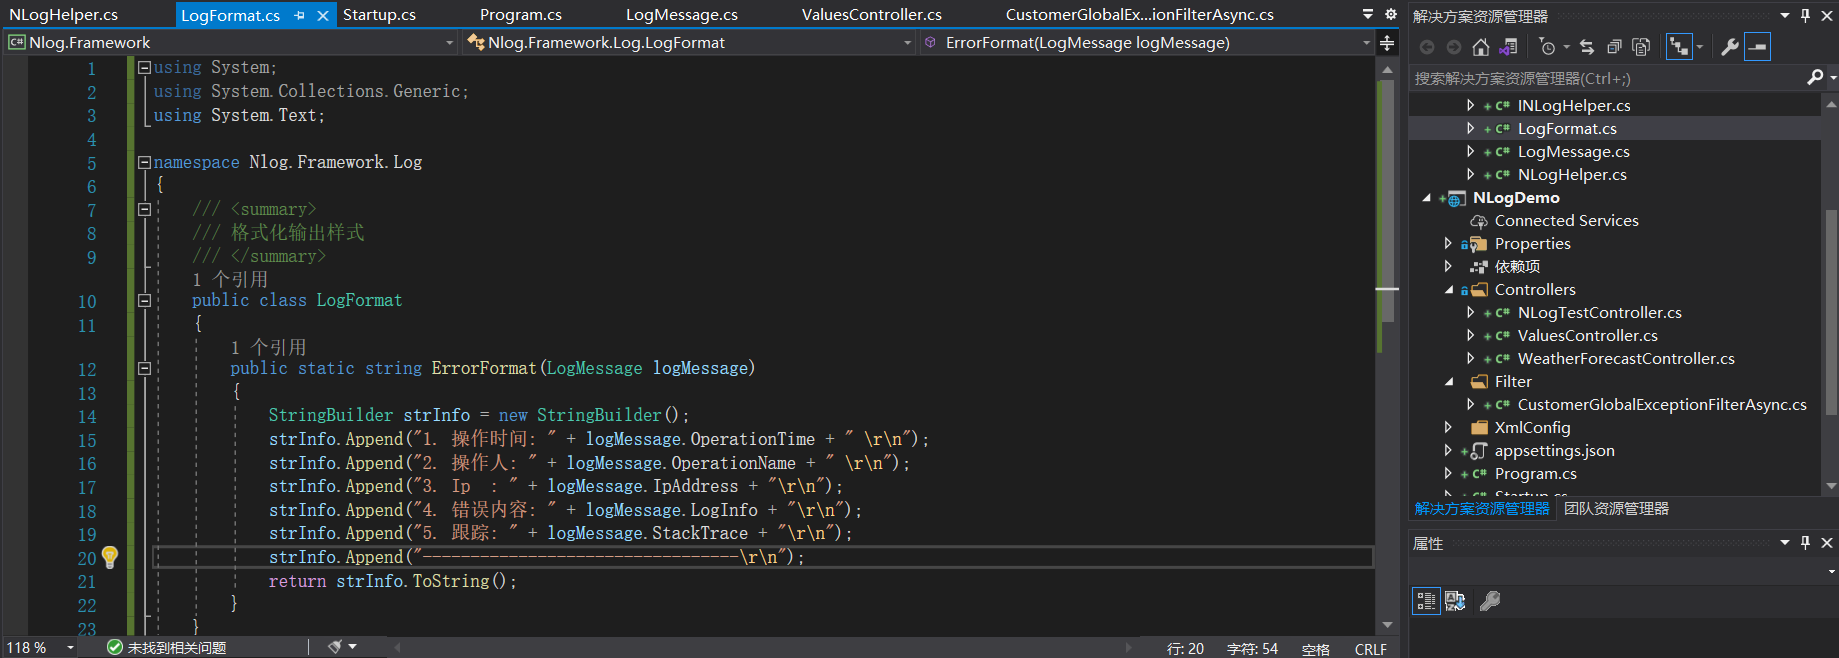Open Properties panel object dropdown
Screen dimensions: 1839x658
tap(1832, 572)
